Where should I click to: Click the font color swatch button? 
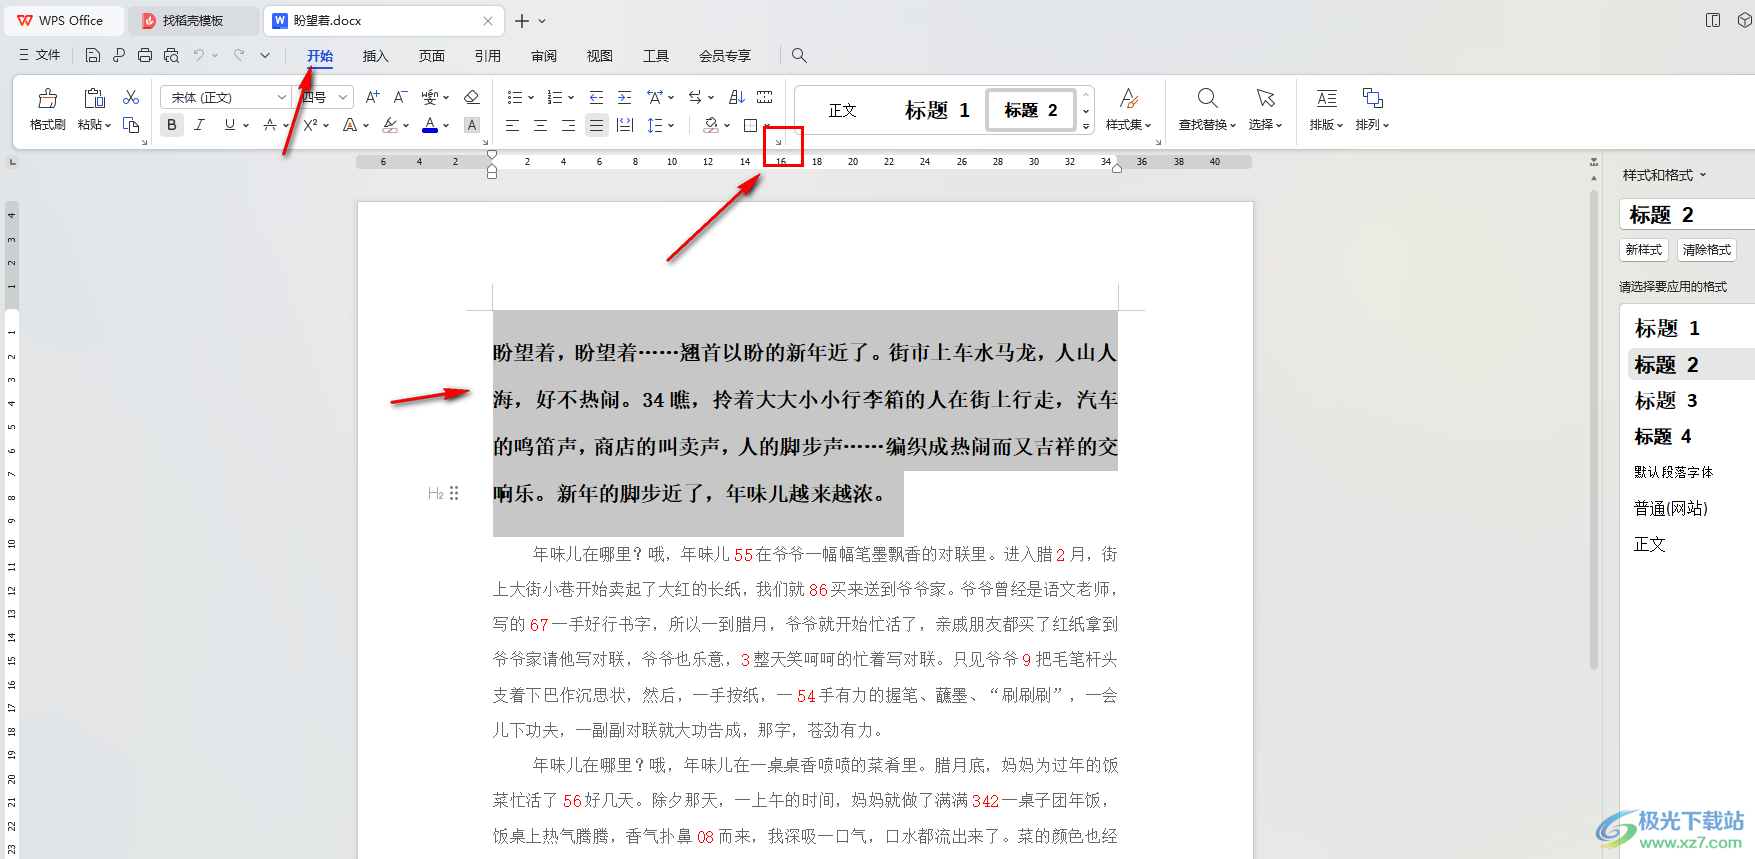[x=430, y=125]
